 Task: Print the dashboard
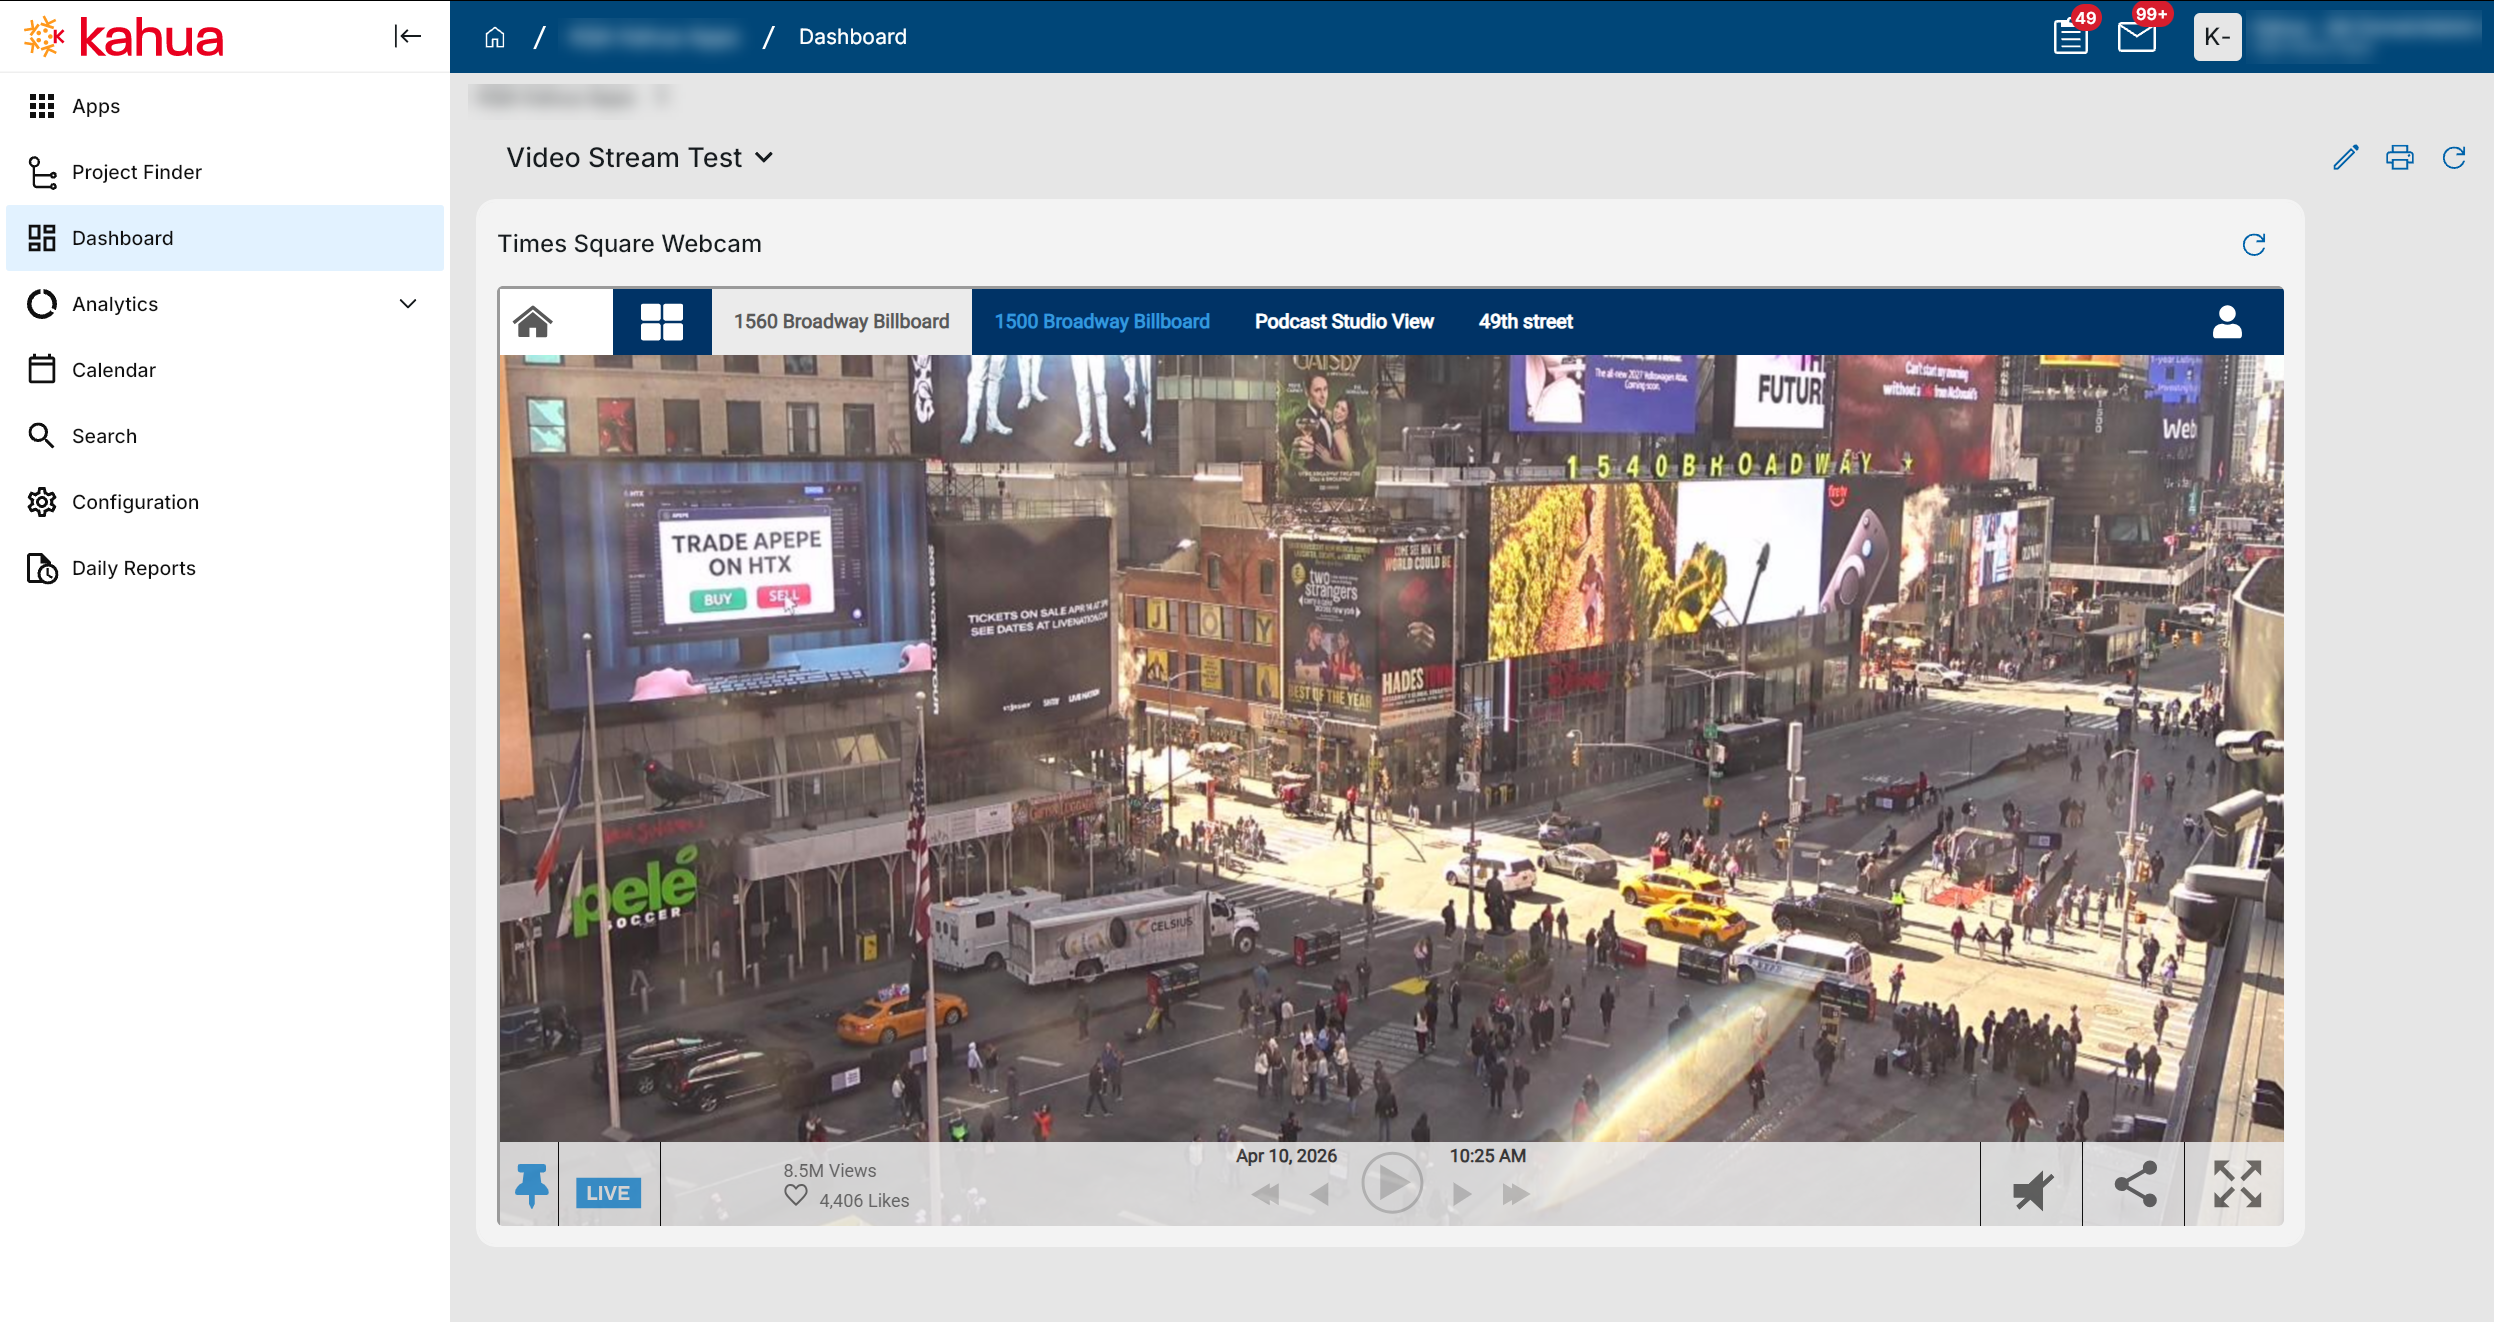point(2399,158)
